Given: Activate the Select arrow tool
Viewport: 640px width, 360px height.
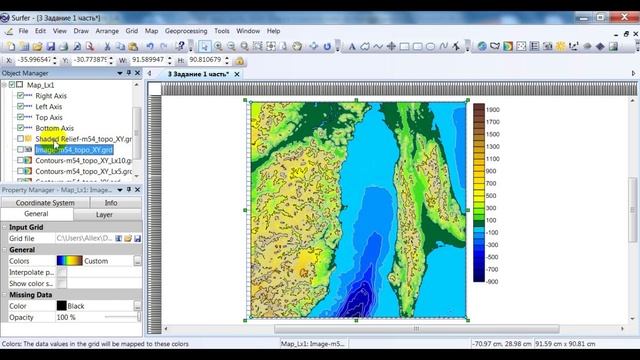Looking at the screenshot, I should tap(204, 46).
